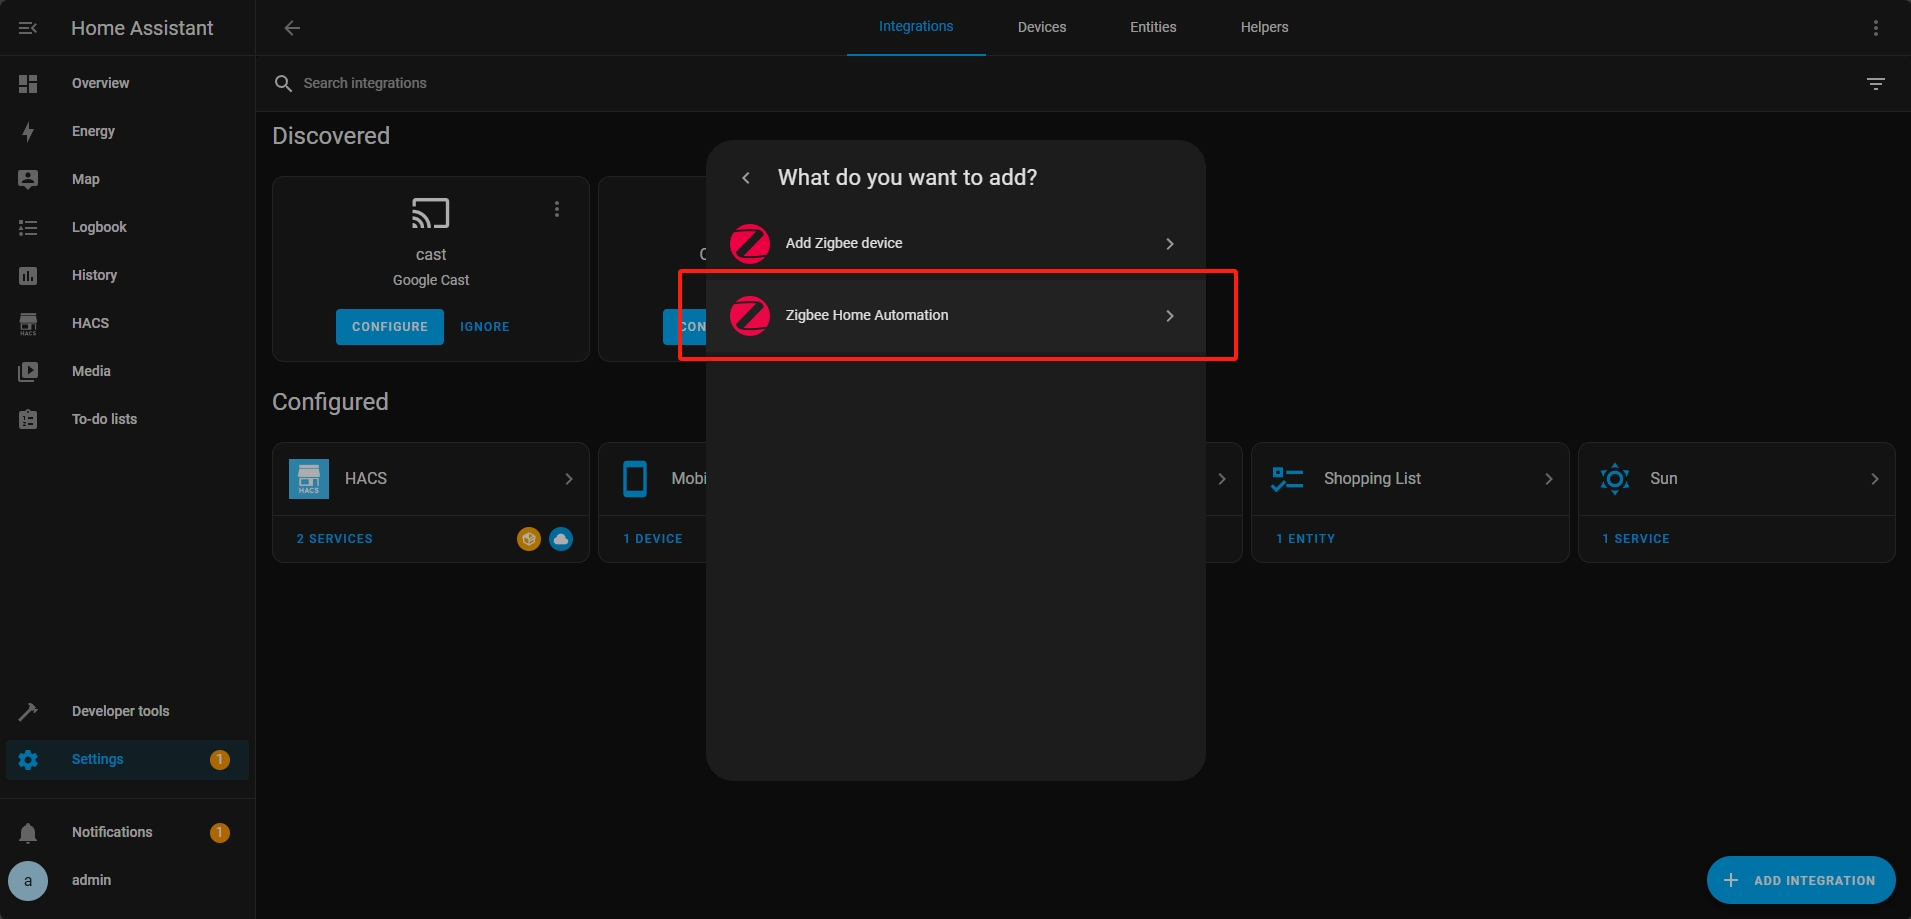Click the filter icon beside the search bar

[x=1875, y=84]
